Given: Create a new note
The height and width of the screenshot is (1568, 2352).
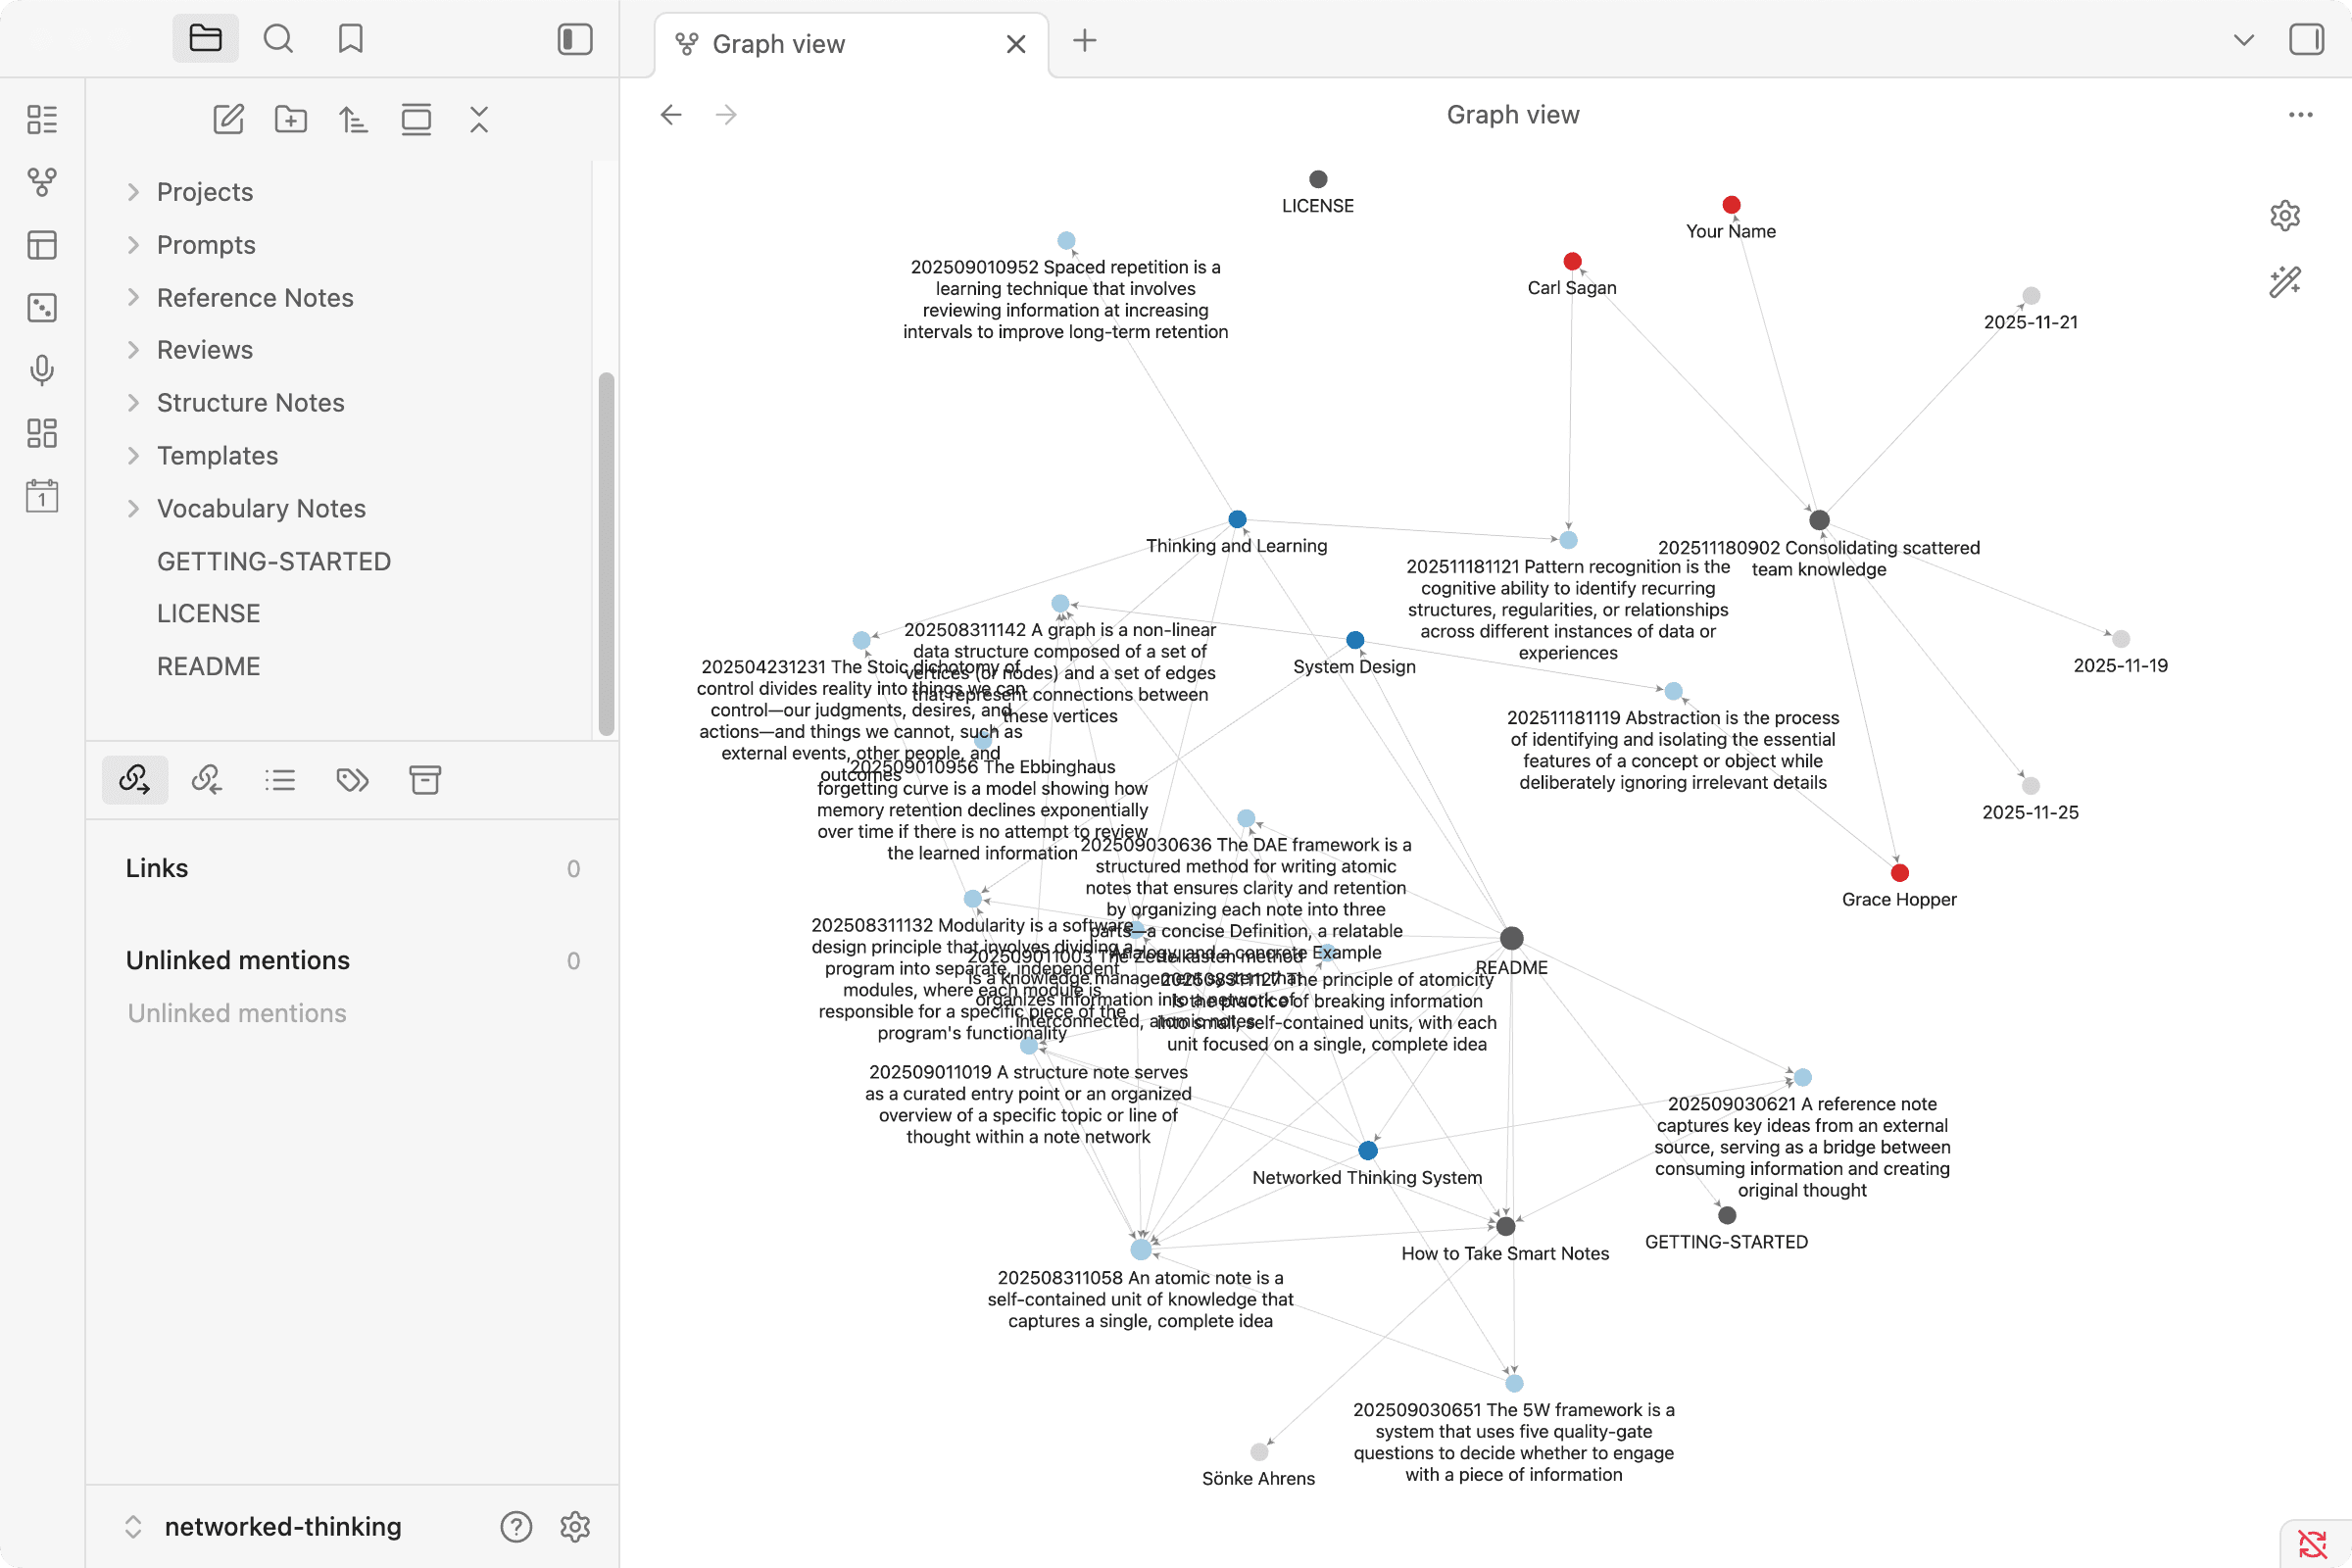Looking at the screenshot, I should pos(229,120).
